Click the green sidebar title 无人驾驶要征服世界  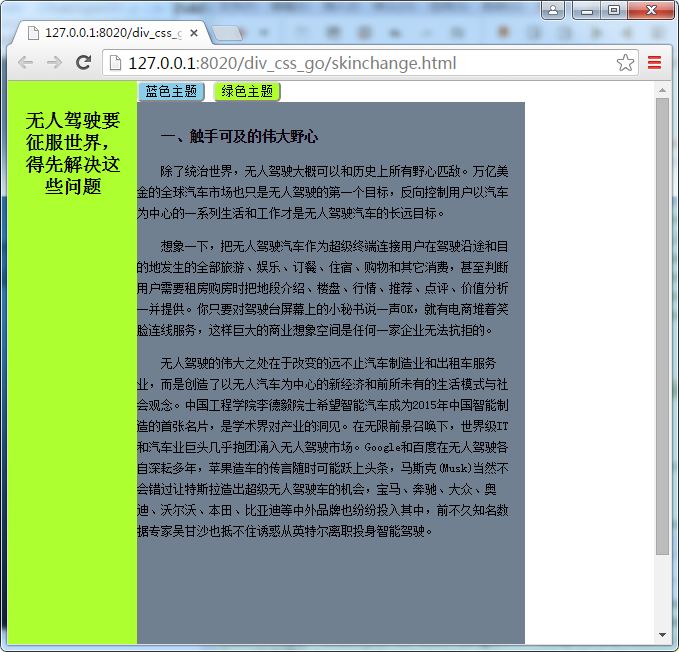coord(72,153)
